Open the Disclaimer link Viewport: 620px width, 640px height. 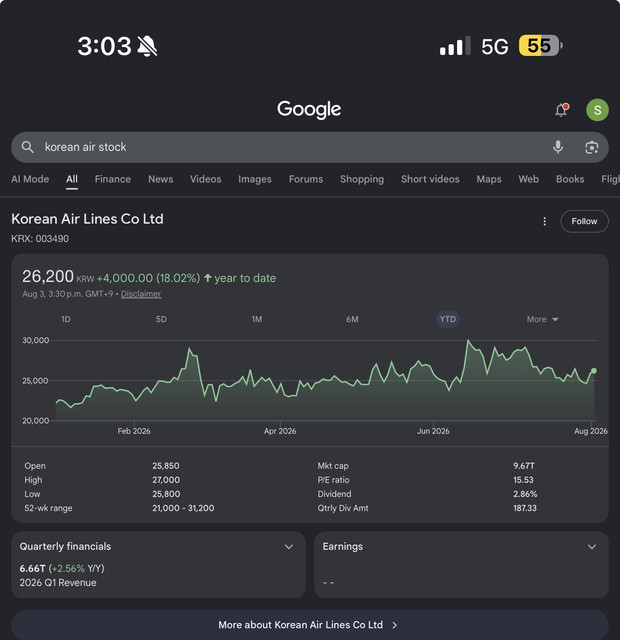click(x=141, y=294)
